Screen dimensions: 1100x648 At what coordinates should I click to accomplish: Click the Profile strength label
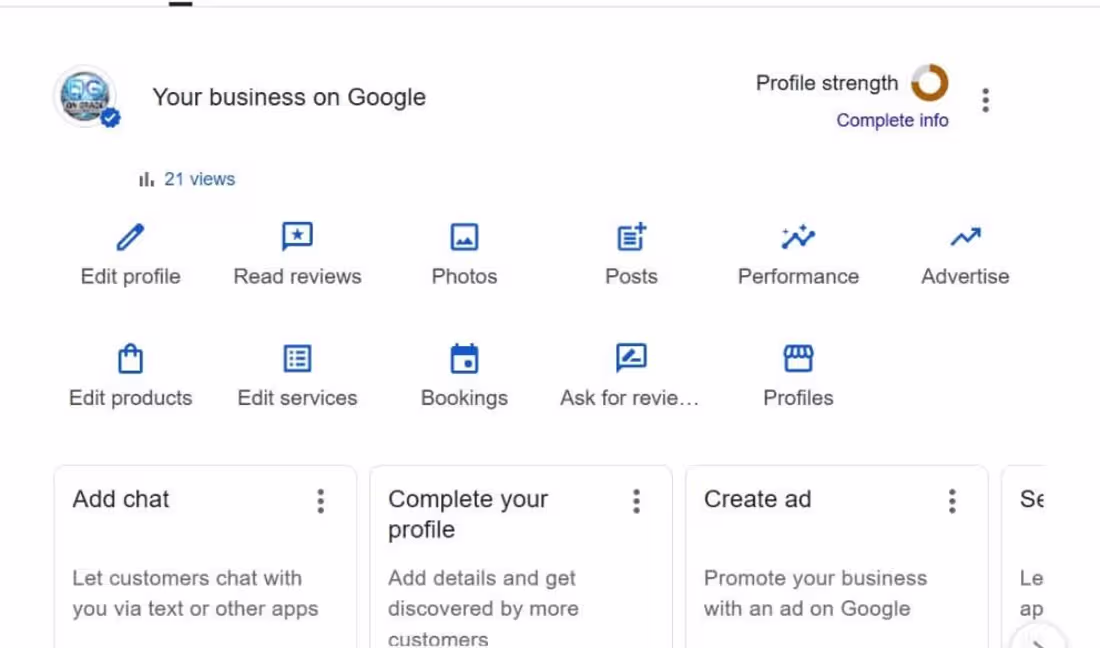(x=827, y=83)
